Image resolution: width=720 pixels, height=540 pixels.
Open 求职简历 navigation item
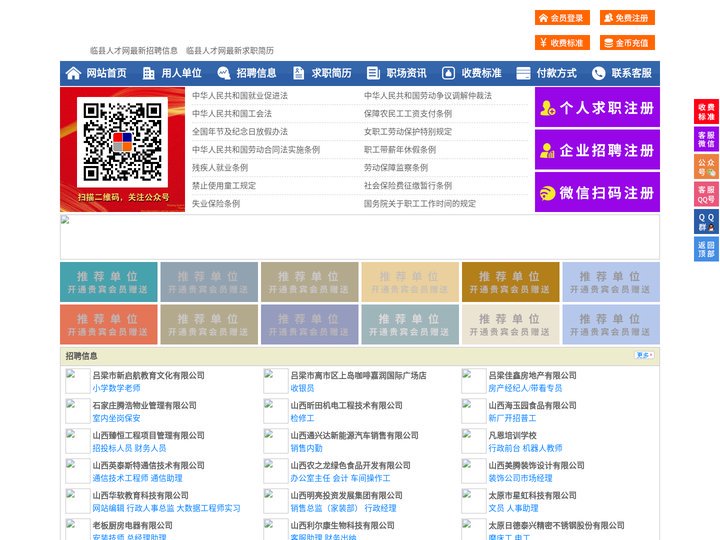[x=332, y=73]
